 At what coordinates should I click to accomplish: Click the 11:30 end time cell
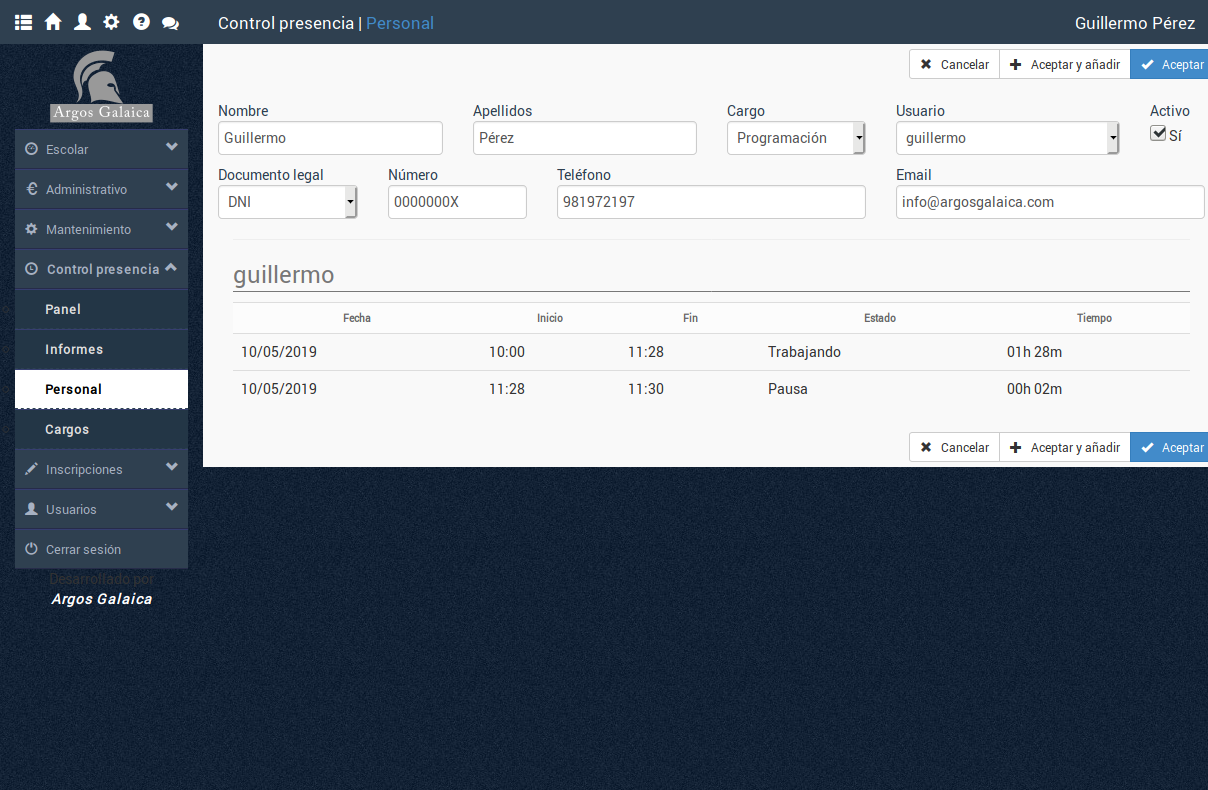(646, 389)
